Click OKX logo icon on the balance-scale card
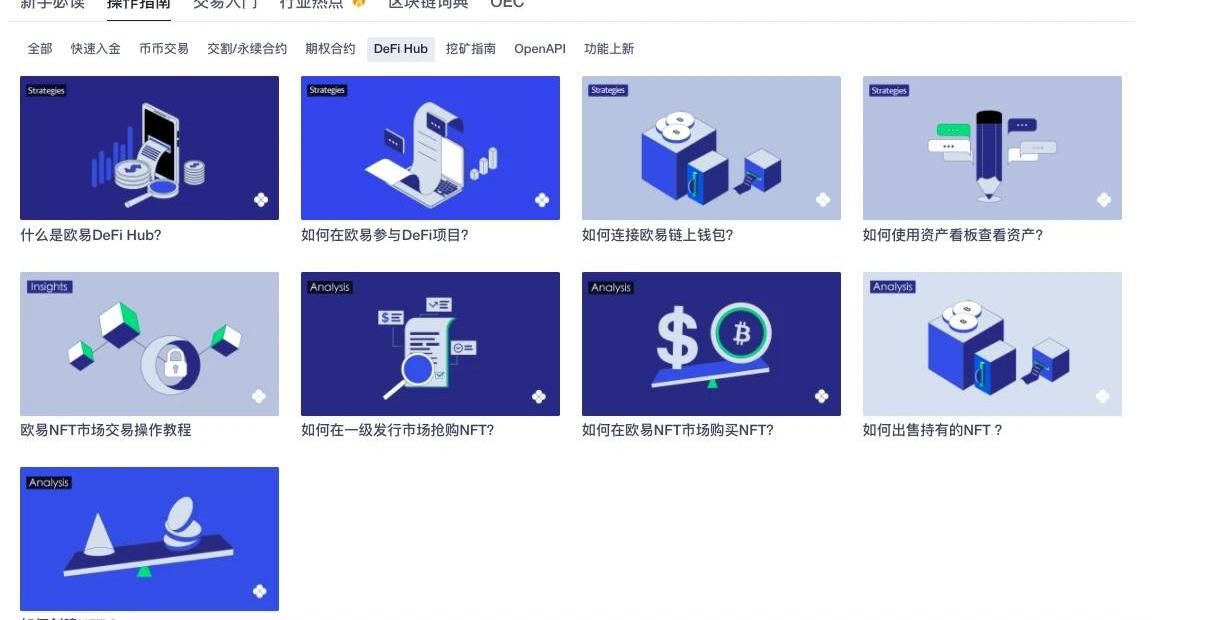Screen dimensions: 1207x620 tap(260, 591)
